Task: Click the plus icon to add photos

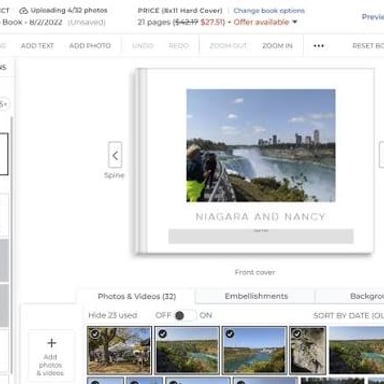Action: 52,343
